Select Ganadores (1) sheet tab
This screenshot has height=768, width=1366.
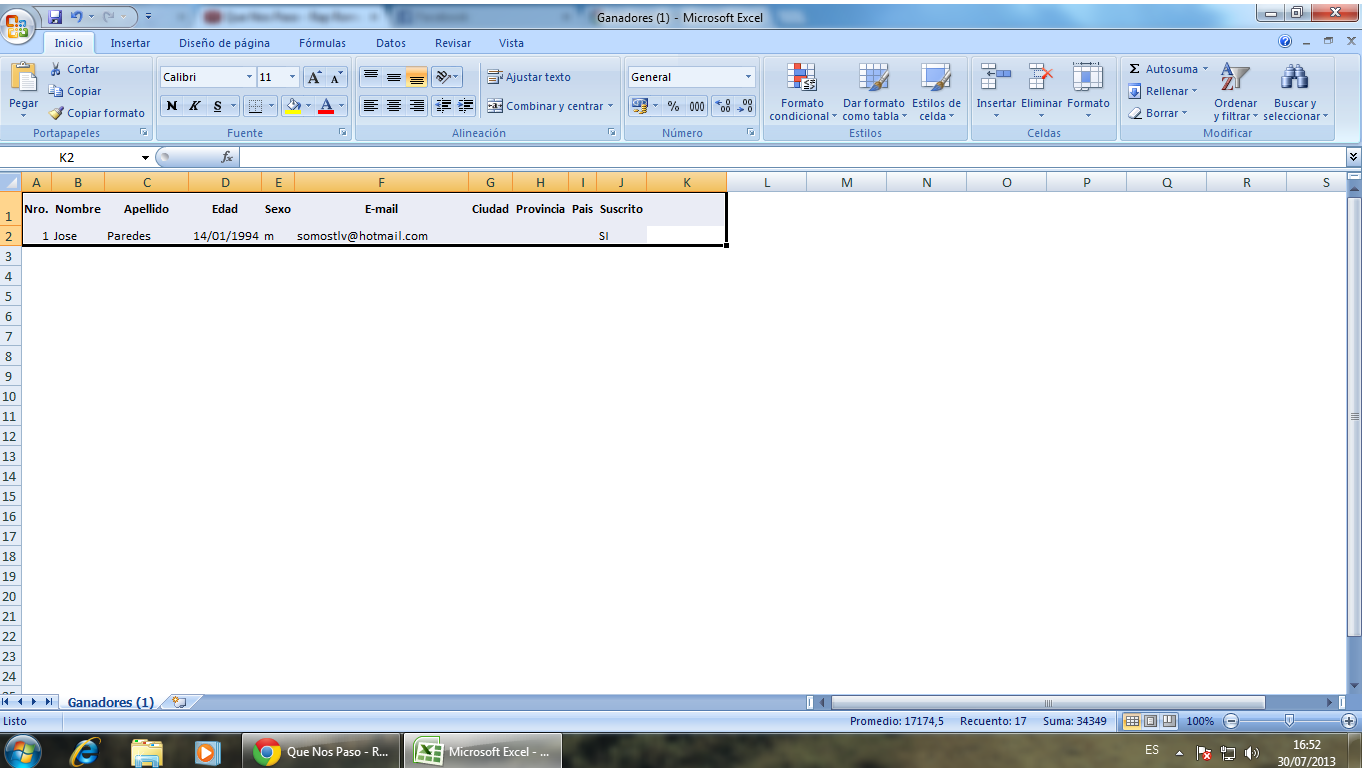click(110, 702)
